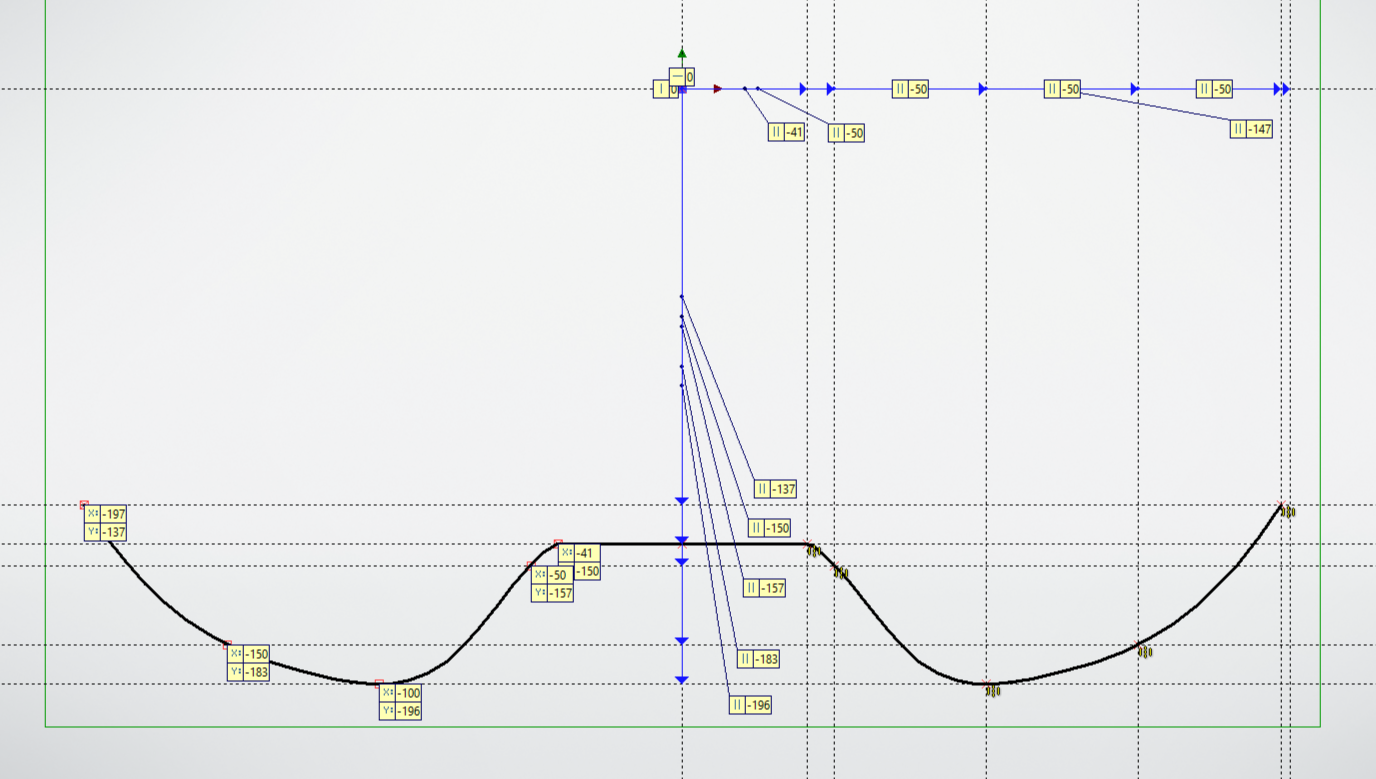
Task: Select origin label 0 with vertical bar icon
Action: [x=666, y=89]
